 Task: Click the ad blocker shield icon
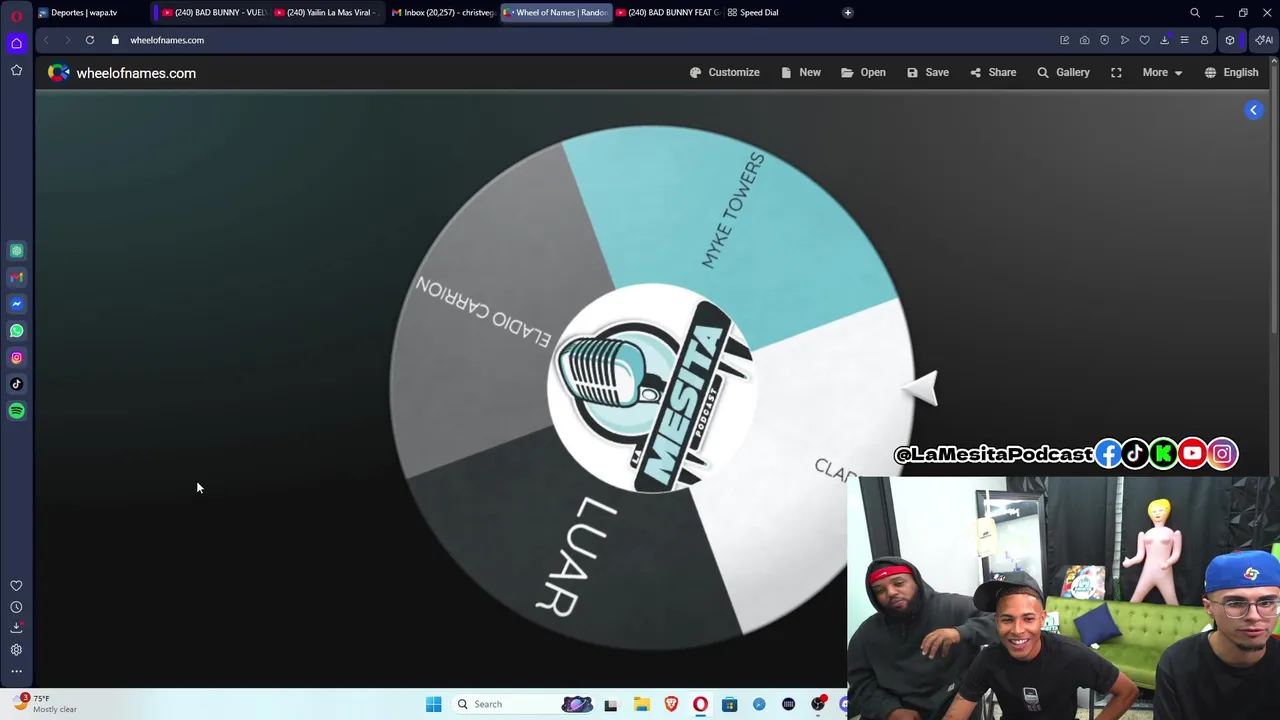1104,40
